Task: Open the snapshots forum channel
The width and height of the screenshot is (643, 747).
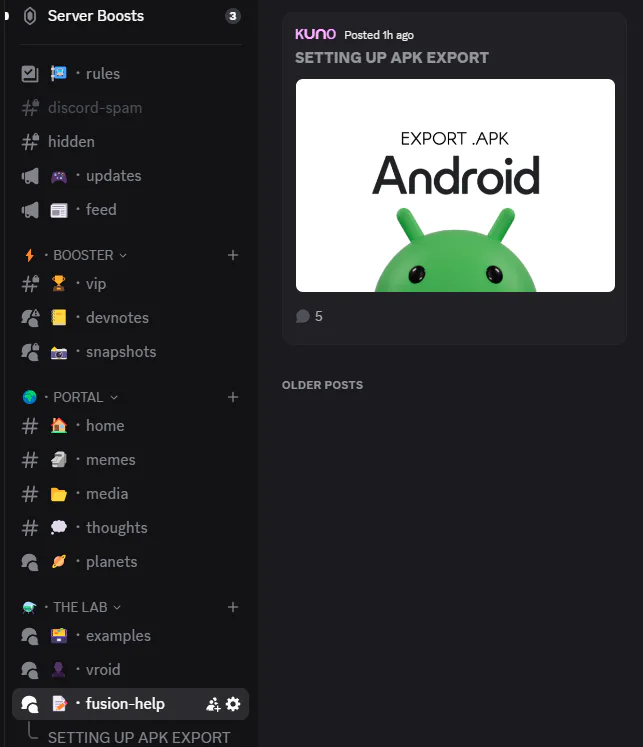Action: (131, 352)
